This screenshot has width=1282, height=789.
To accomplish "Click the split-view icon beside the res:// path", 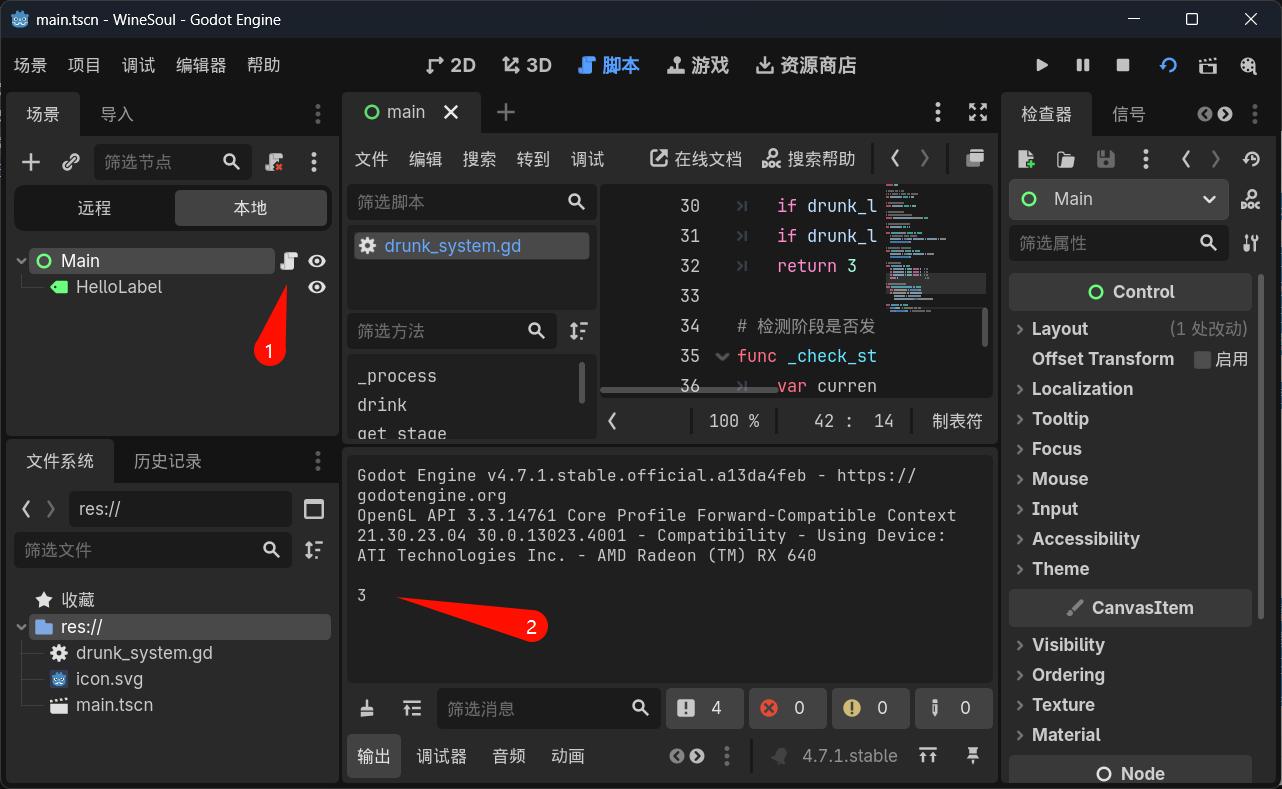I will click(x=314, y=509).
